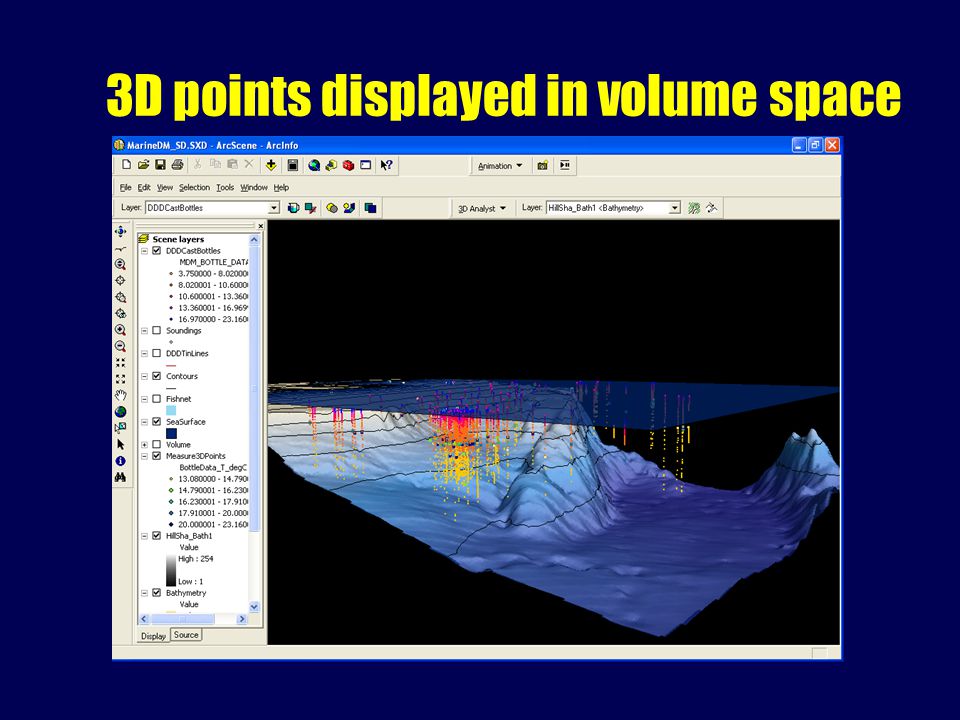Open the Selection menu
This screenshot has height=720, width=960.
point(194,187)
